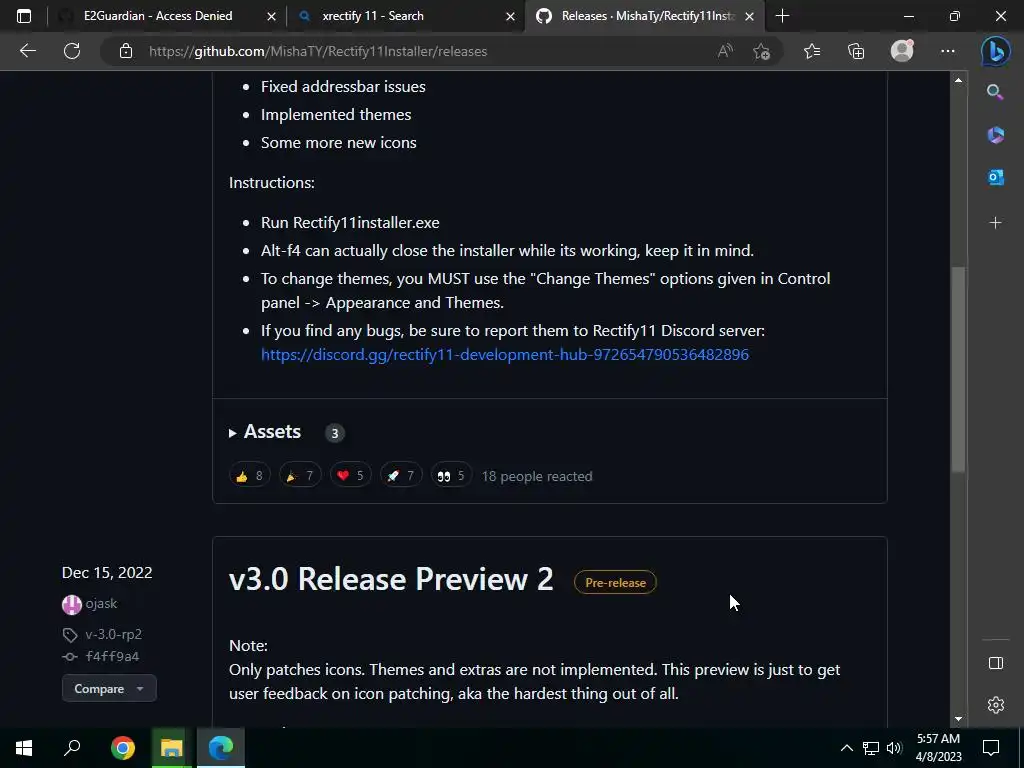Launch Google Chrome from taskbar

(x=123, y=748)
